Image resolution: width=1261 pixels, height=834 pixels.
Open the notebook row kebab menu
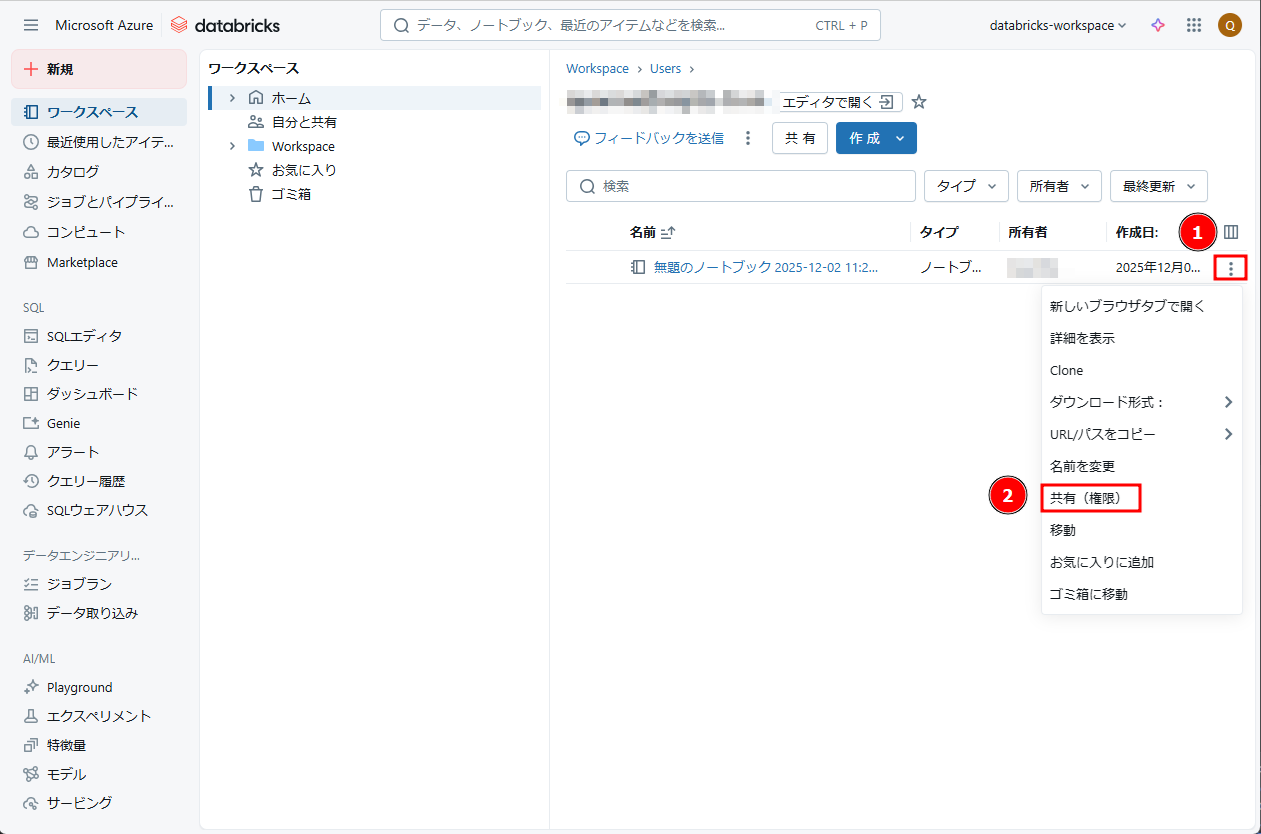[x=1231, y=267]
